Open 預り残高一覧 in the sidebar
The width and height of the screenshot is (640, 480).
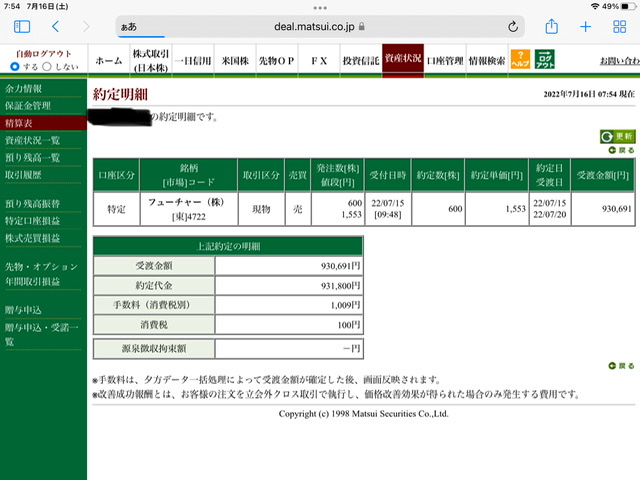32,158
